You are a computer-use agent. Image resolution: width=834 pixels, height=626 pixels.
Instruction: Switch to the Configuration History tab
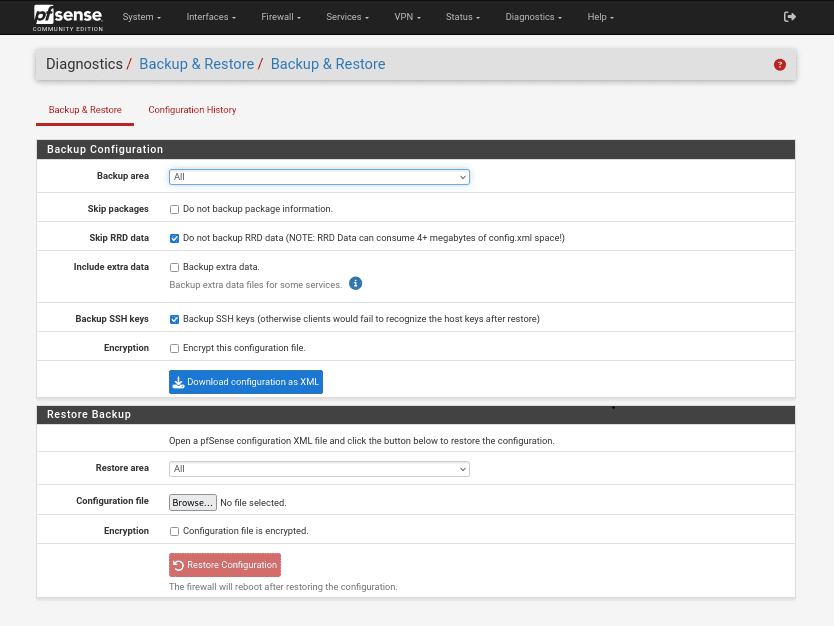click(192, 110)
